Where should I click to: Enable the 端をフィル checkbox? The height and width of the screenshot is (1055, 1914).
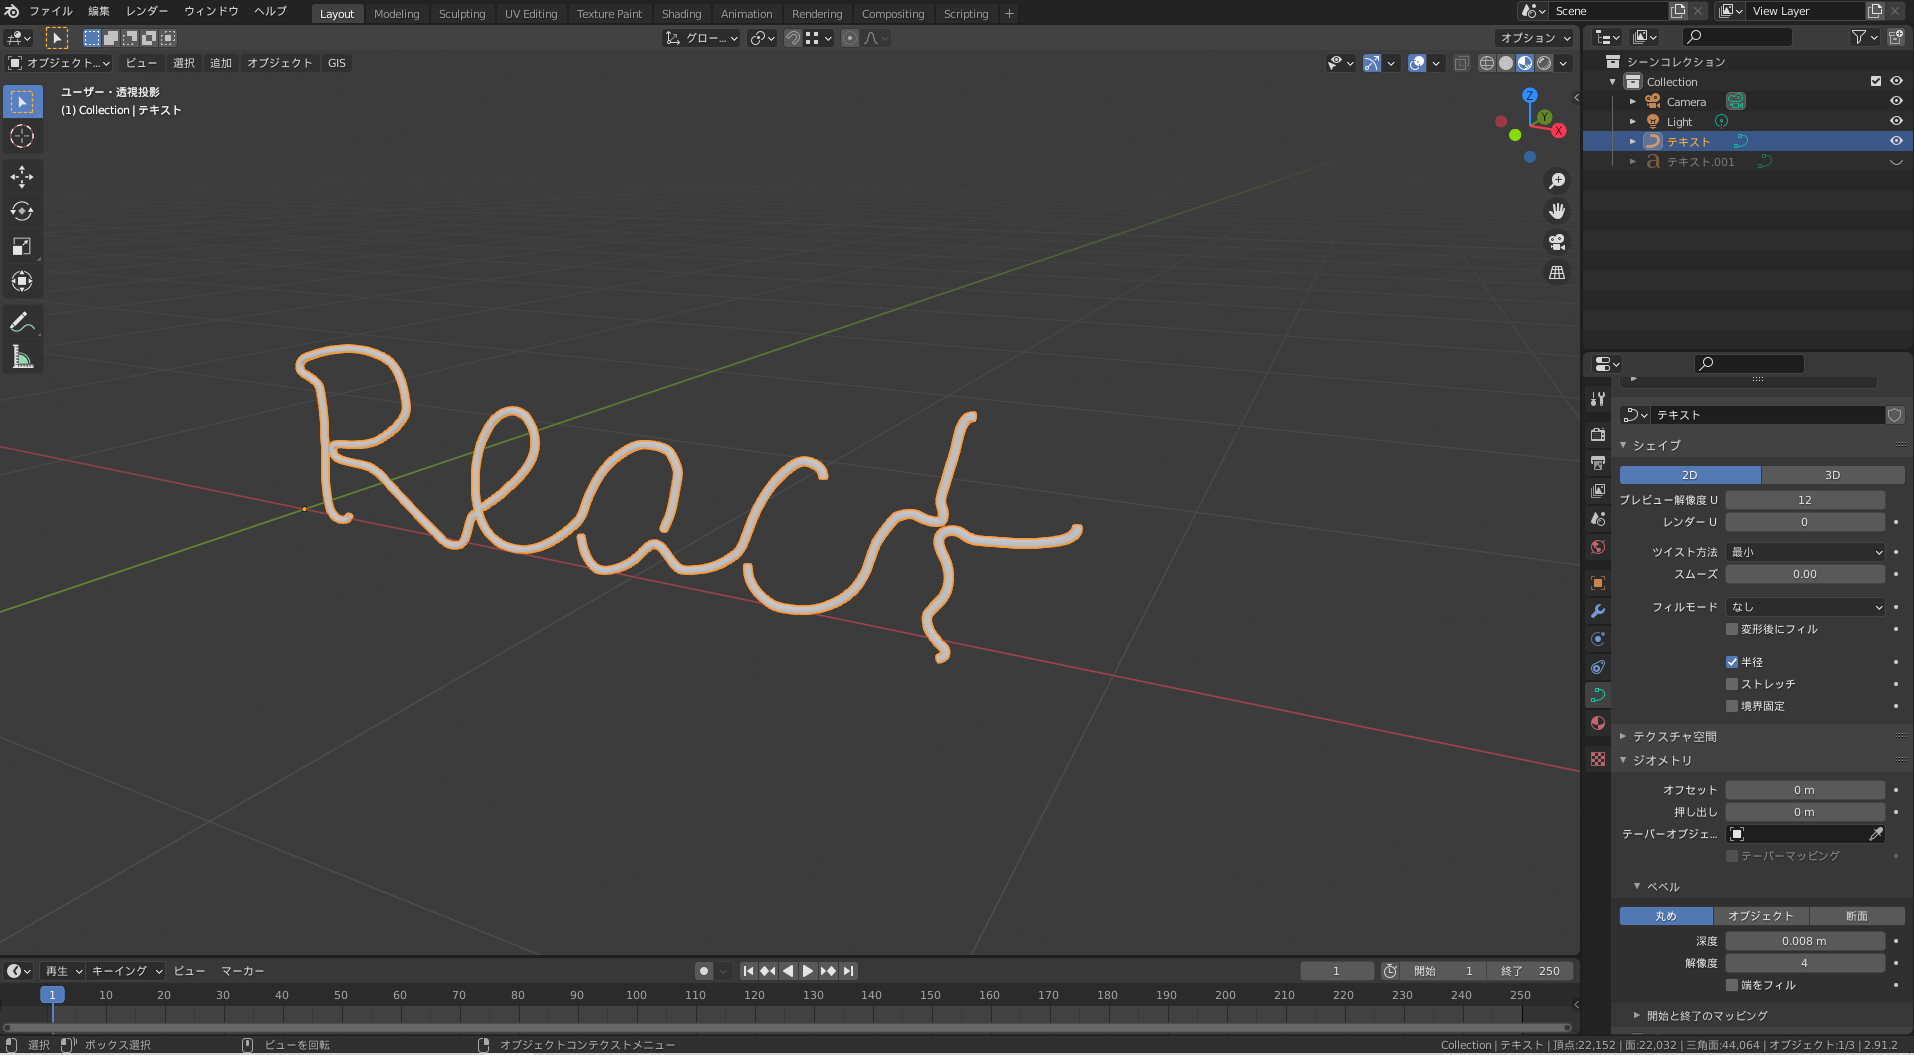1732,985
